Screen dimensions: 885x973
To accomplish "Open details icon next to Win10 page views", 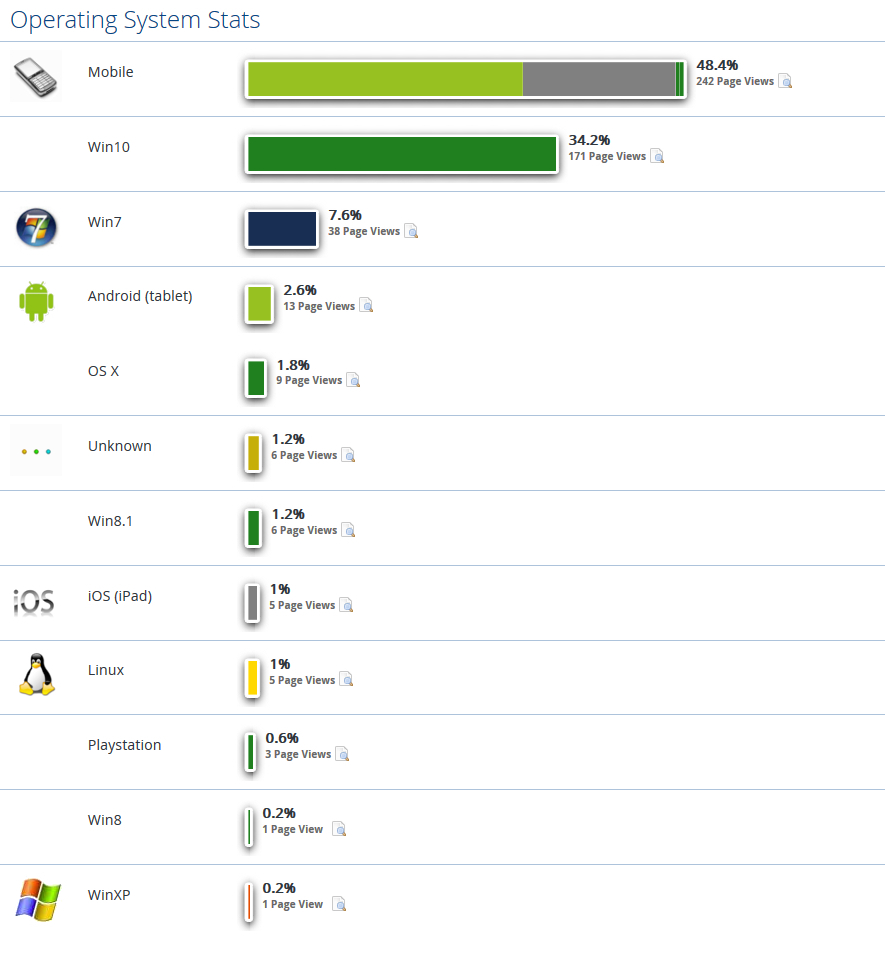I will point(658,157).
